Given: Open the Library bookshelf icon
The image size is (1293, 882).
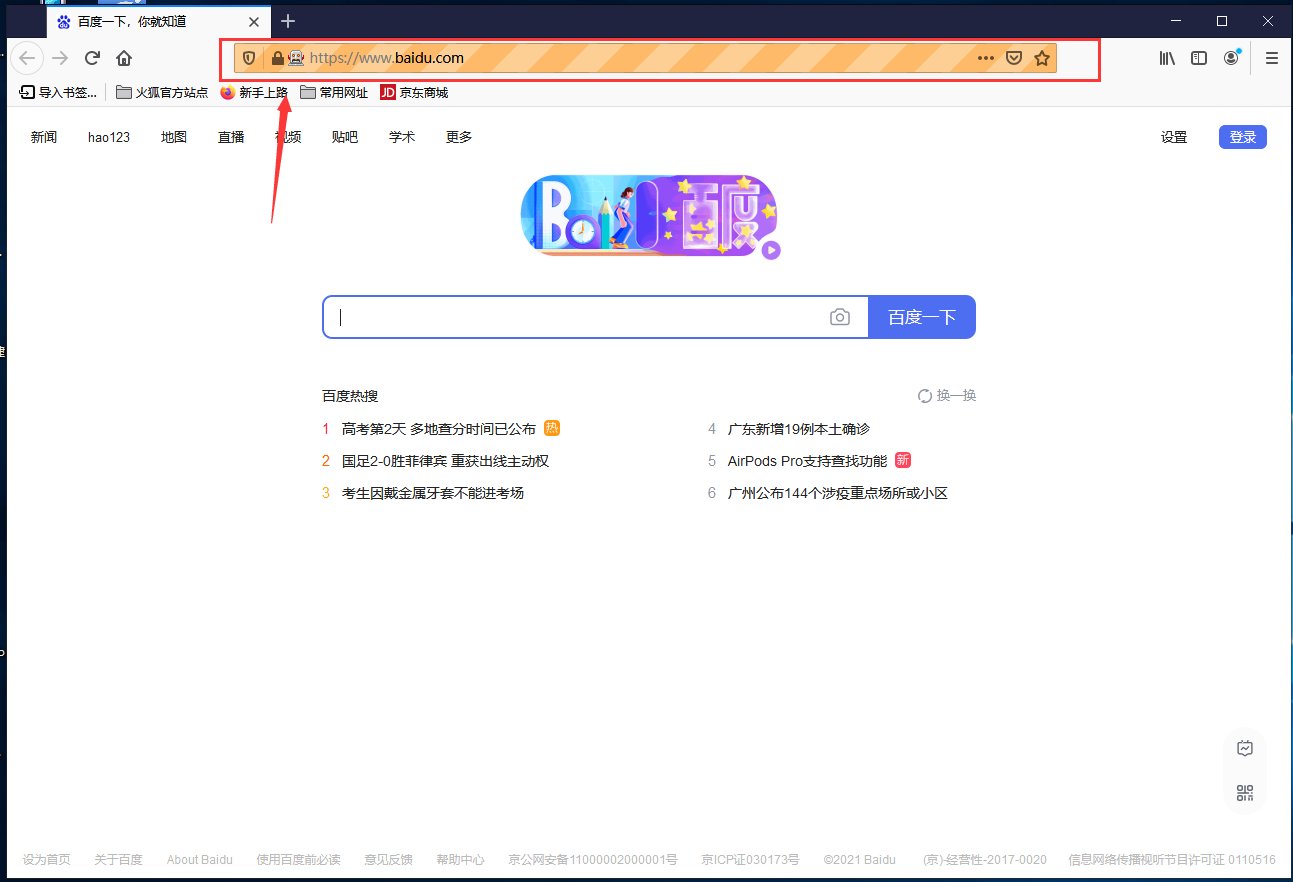Looking at the screenshot, I should pyautogui.click(x=1167, y=58).
